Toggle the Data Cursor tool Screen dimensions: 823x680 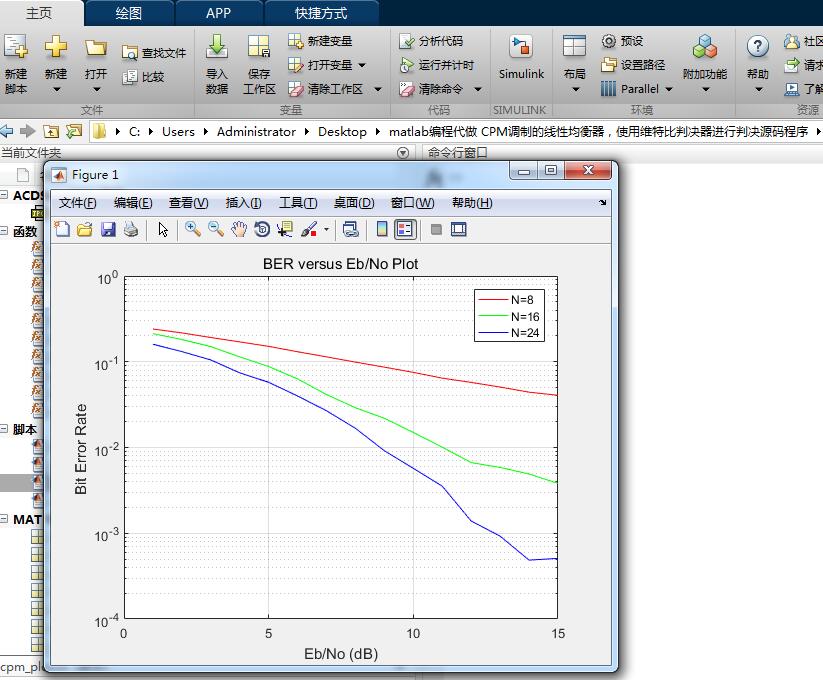[285, 229]
